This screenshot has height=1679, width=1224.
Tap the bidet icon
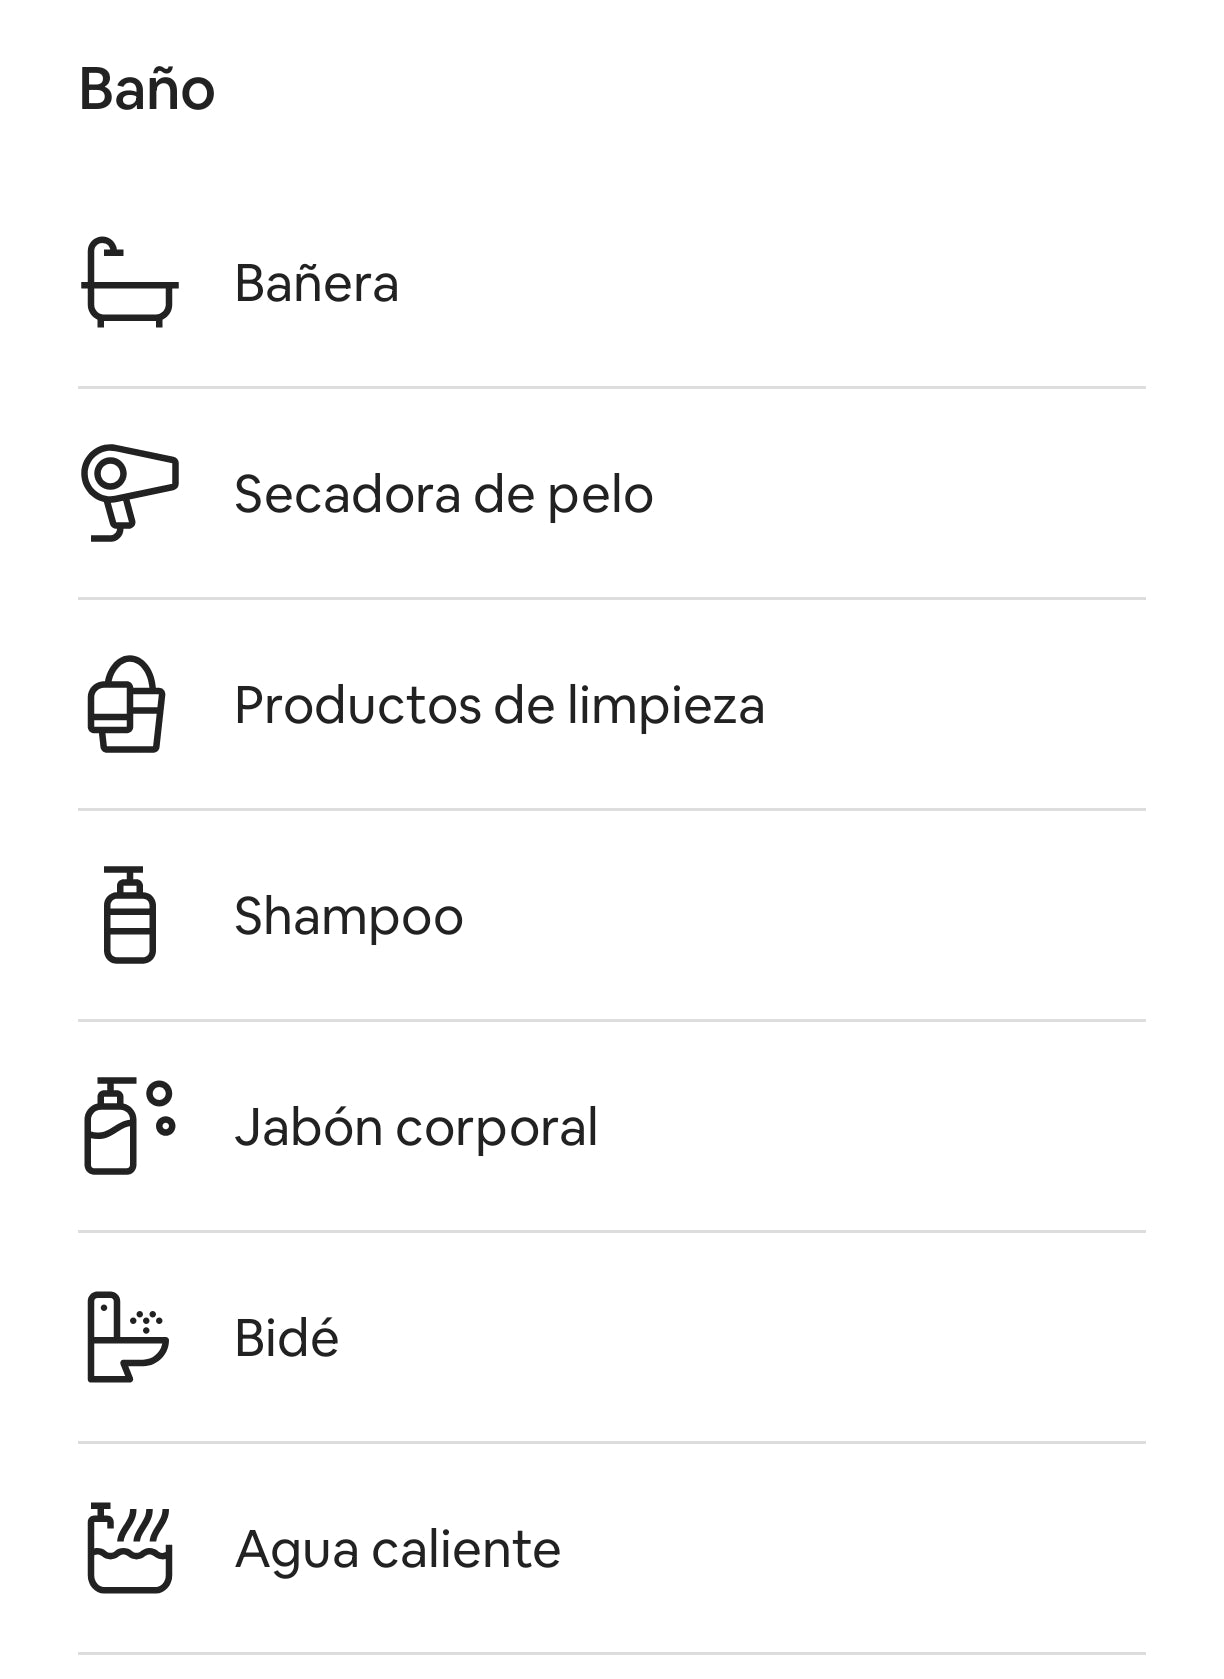tap(128, 1337)
